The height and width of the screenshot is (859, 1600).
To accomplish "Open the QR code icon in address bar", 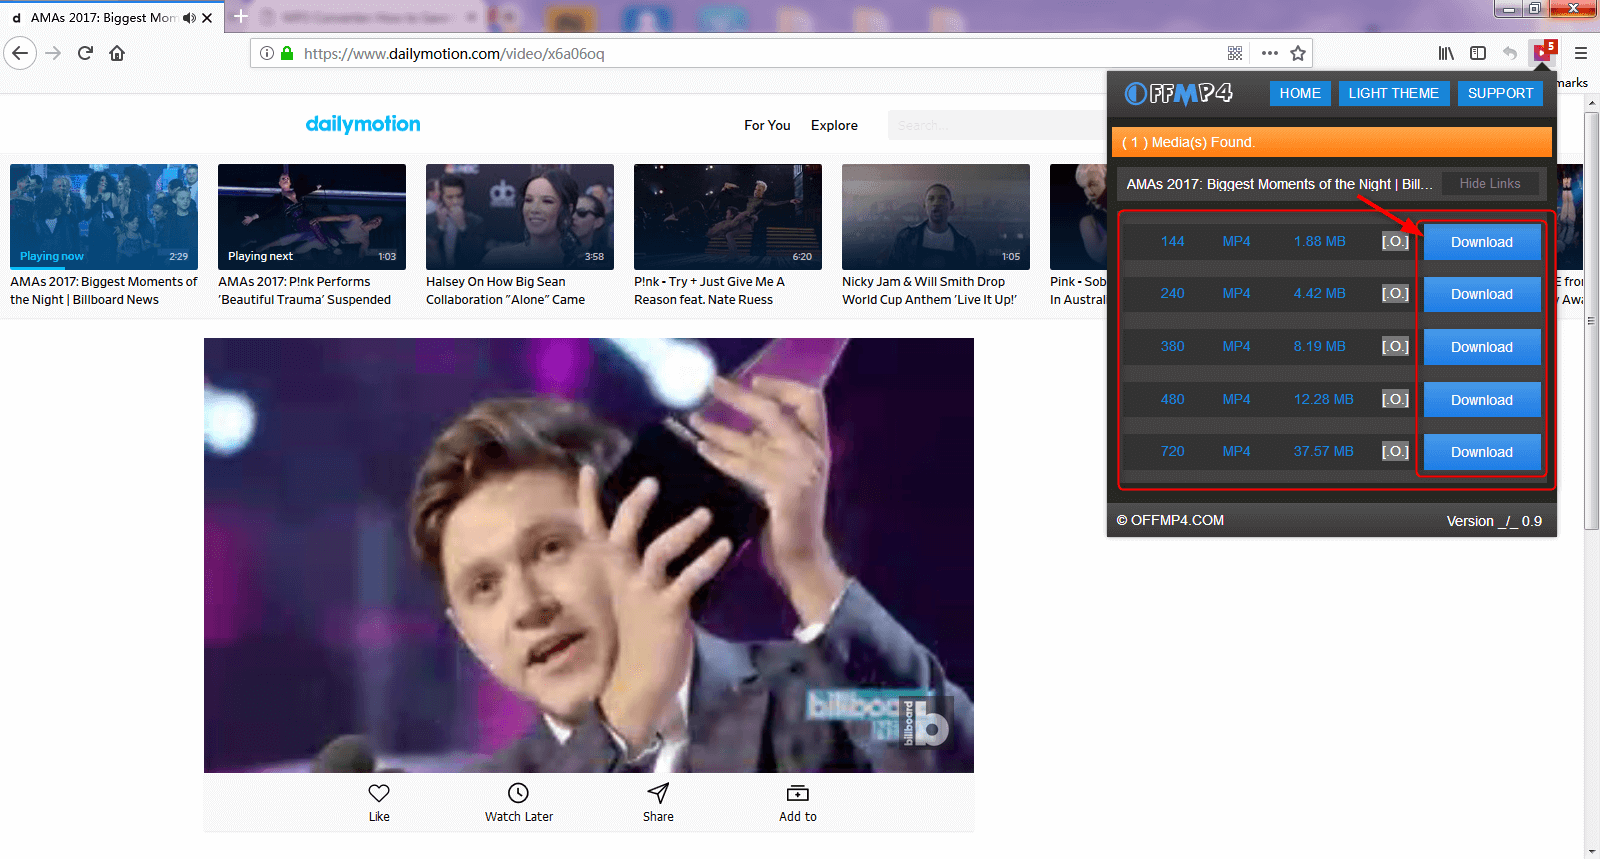I will 1235,53.
